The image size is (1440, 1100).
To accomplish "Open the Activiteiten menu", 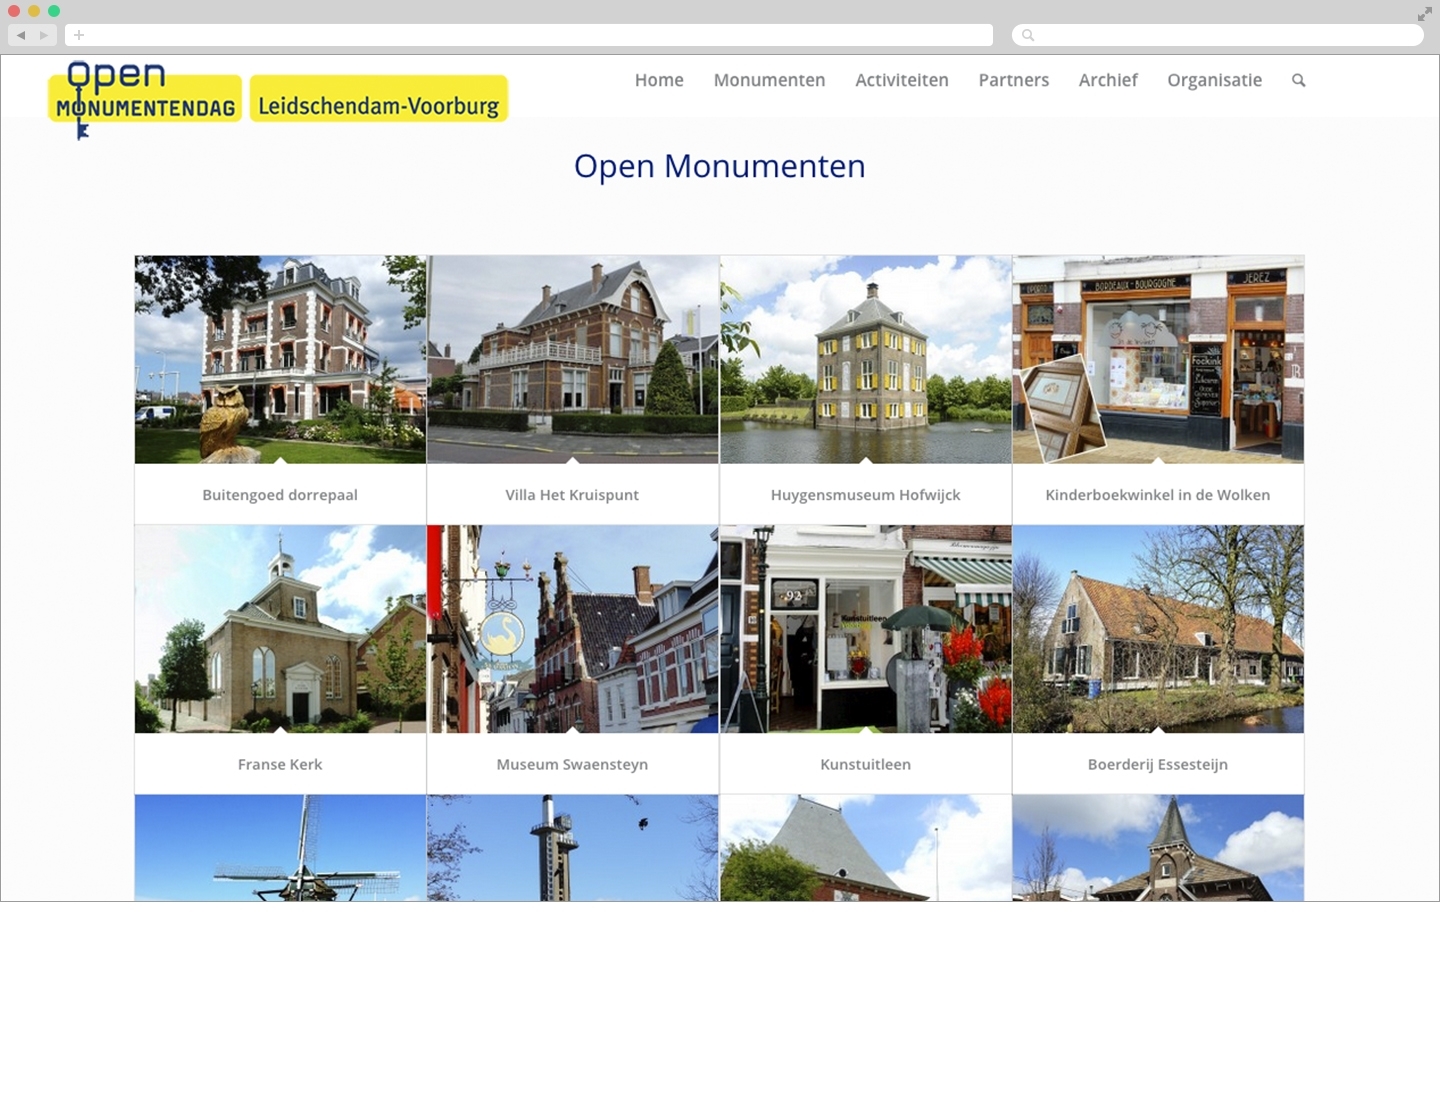I will click(901, 80).
